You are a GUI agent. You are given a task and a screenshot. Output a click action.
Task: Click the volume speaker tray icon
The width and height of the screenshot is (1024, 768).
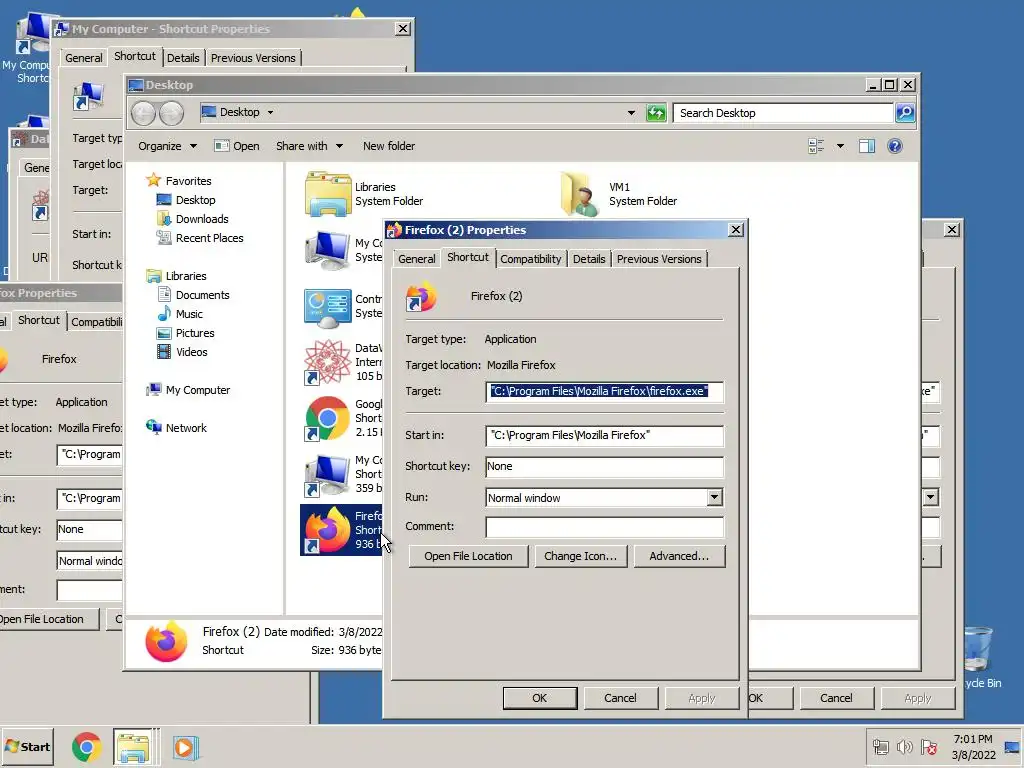click(904, 746)
